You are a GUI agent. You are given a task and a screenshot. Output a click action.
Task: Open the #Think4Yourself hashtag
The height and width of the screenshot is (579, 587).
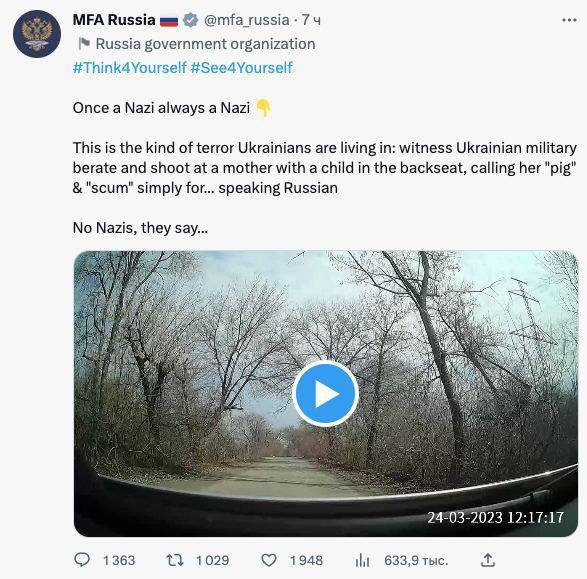130,68
